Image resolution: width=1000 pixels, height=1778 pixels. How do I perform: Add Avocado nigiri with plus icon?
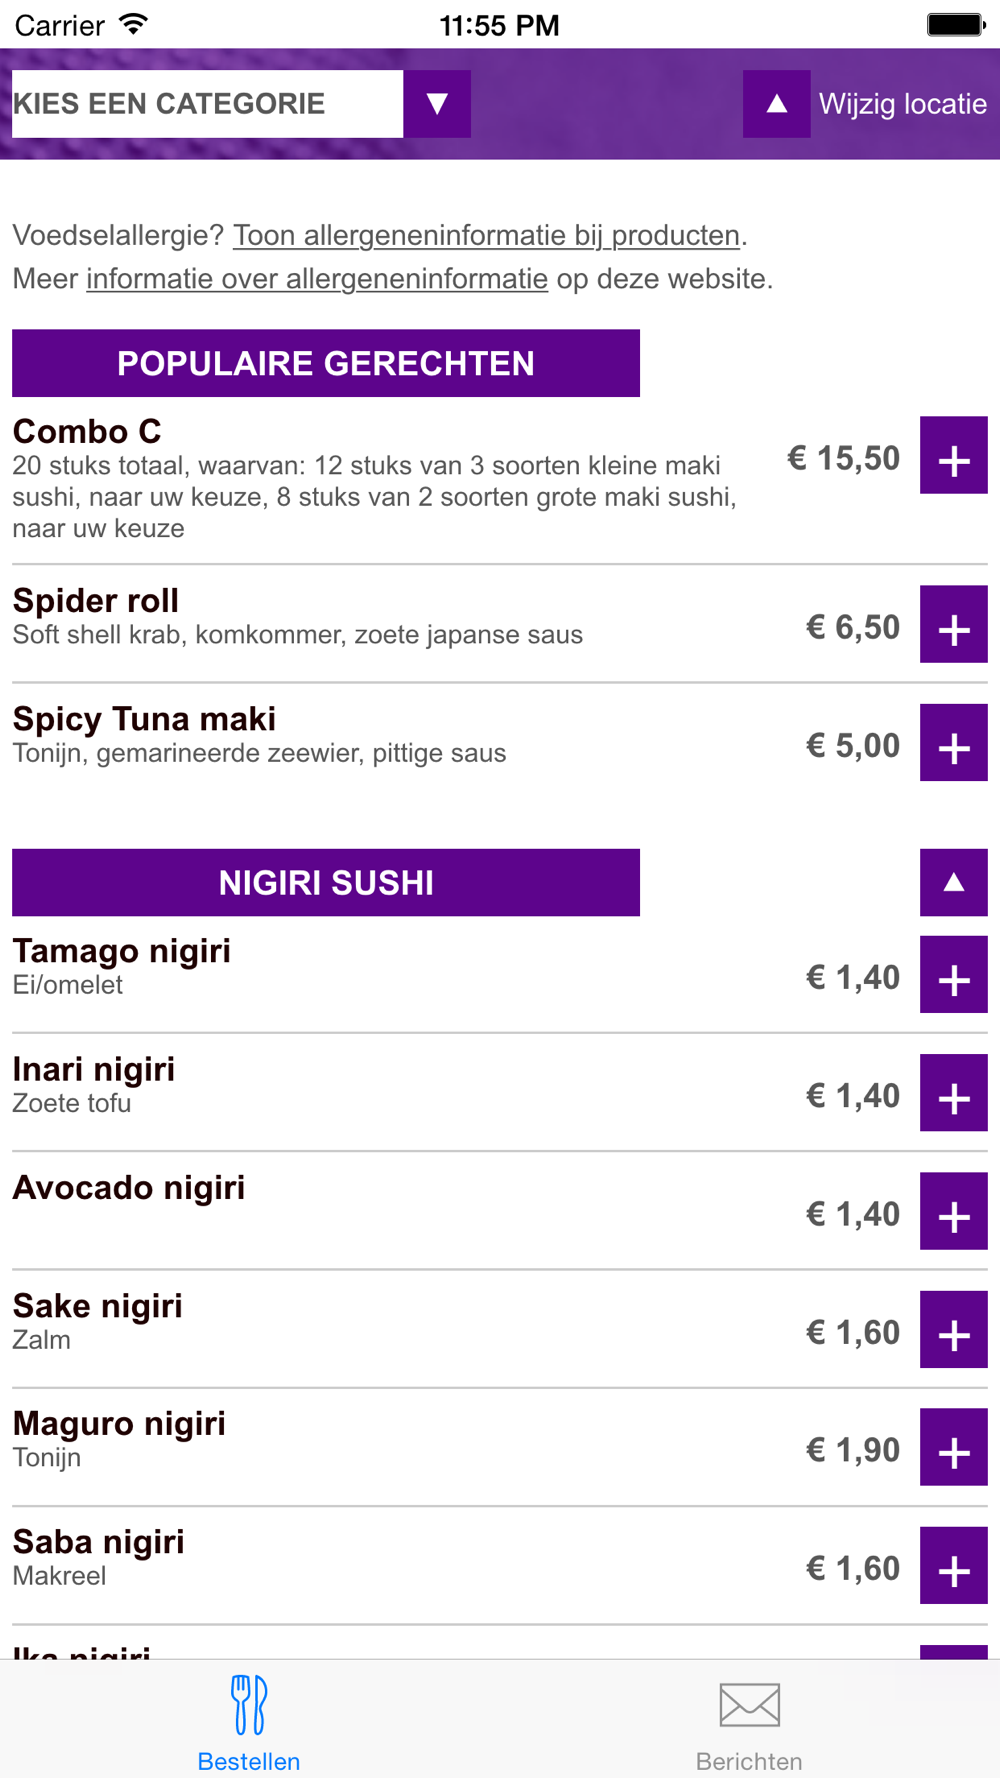(x=953, y=1211)
